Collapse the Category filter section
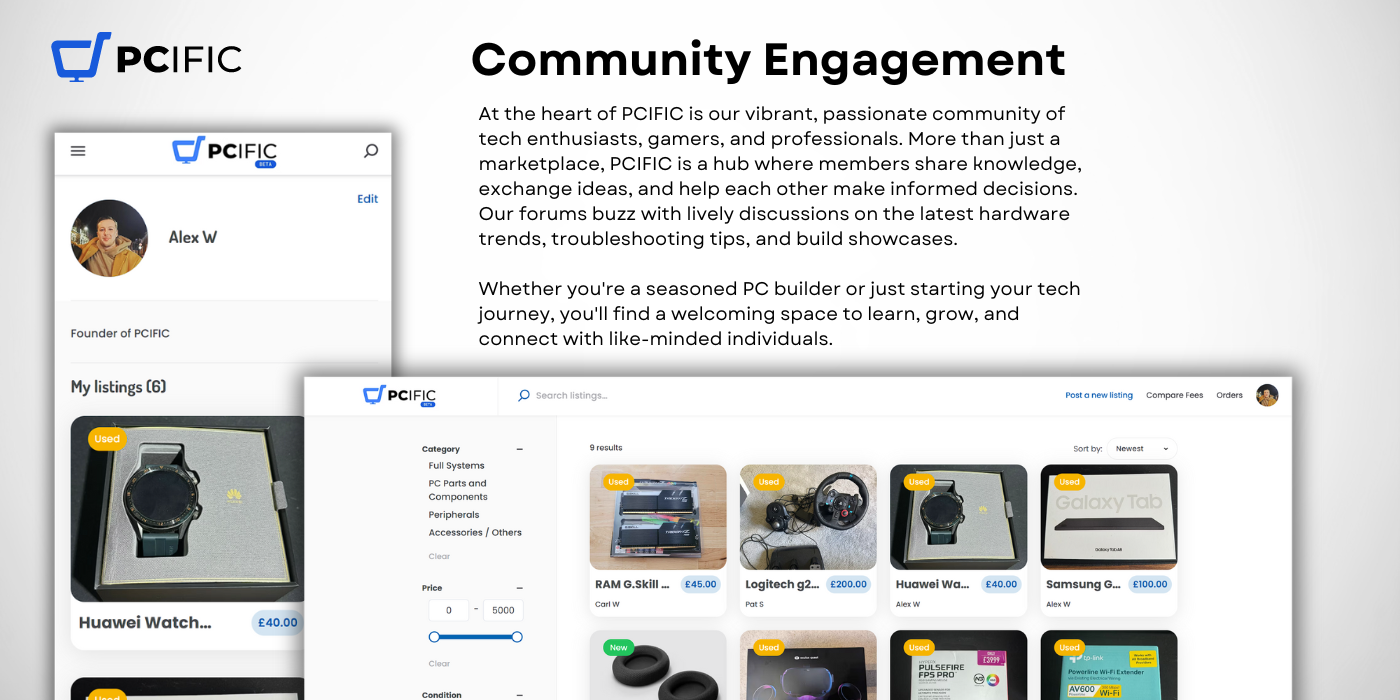1400x700 pixels. pos(519,450)
